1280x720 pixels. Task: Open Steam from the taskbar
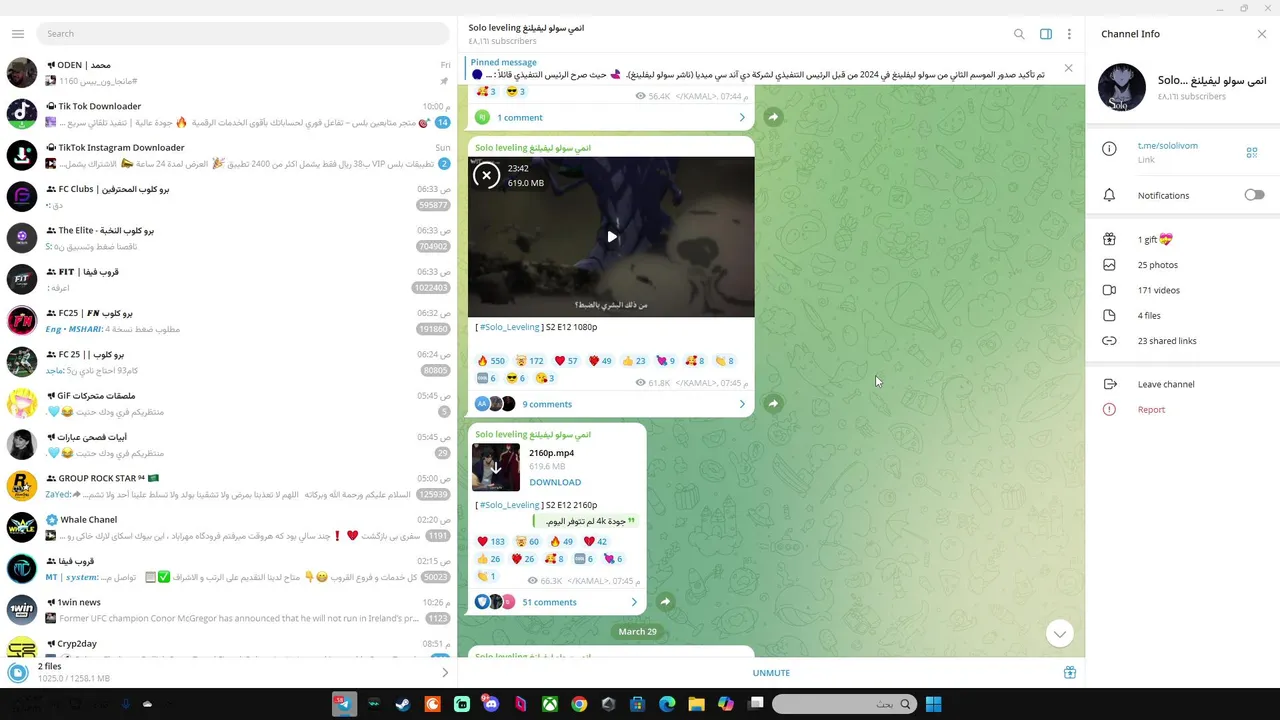tap(403, 704)
